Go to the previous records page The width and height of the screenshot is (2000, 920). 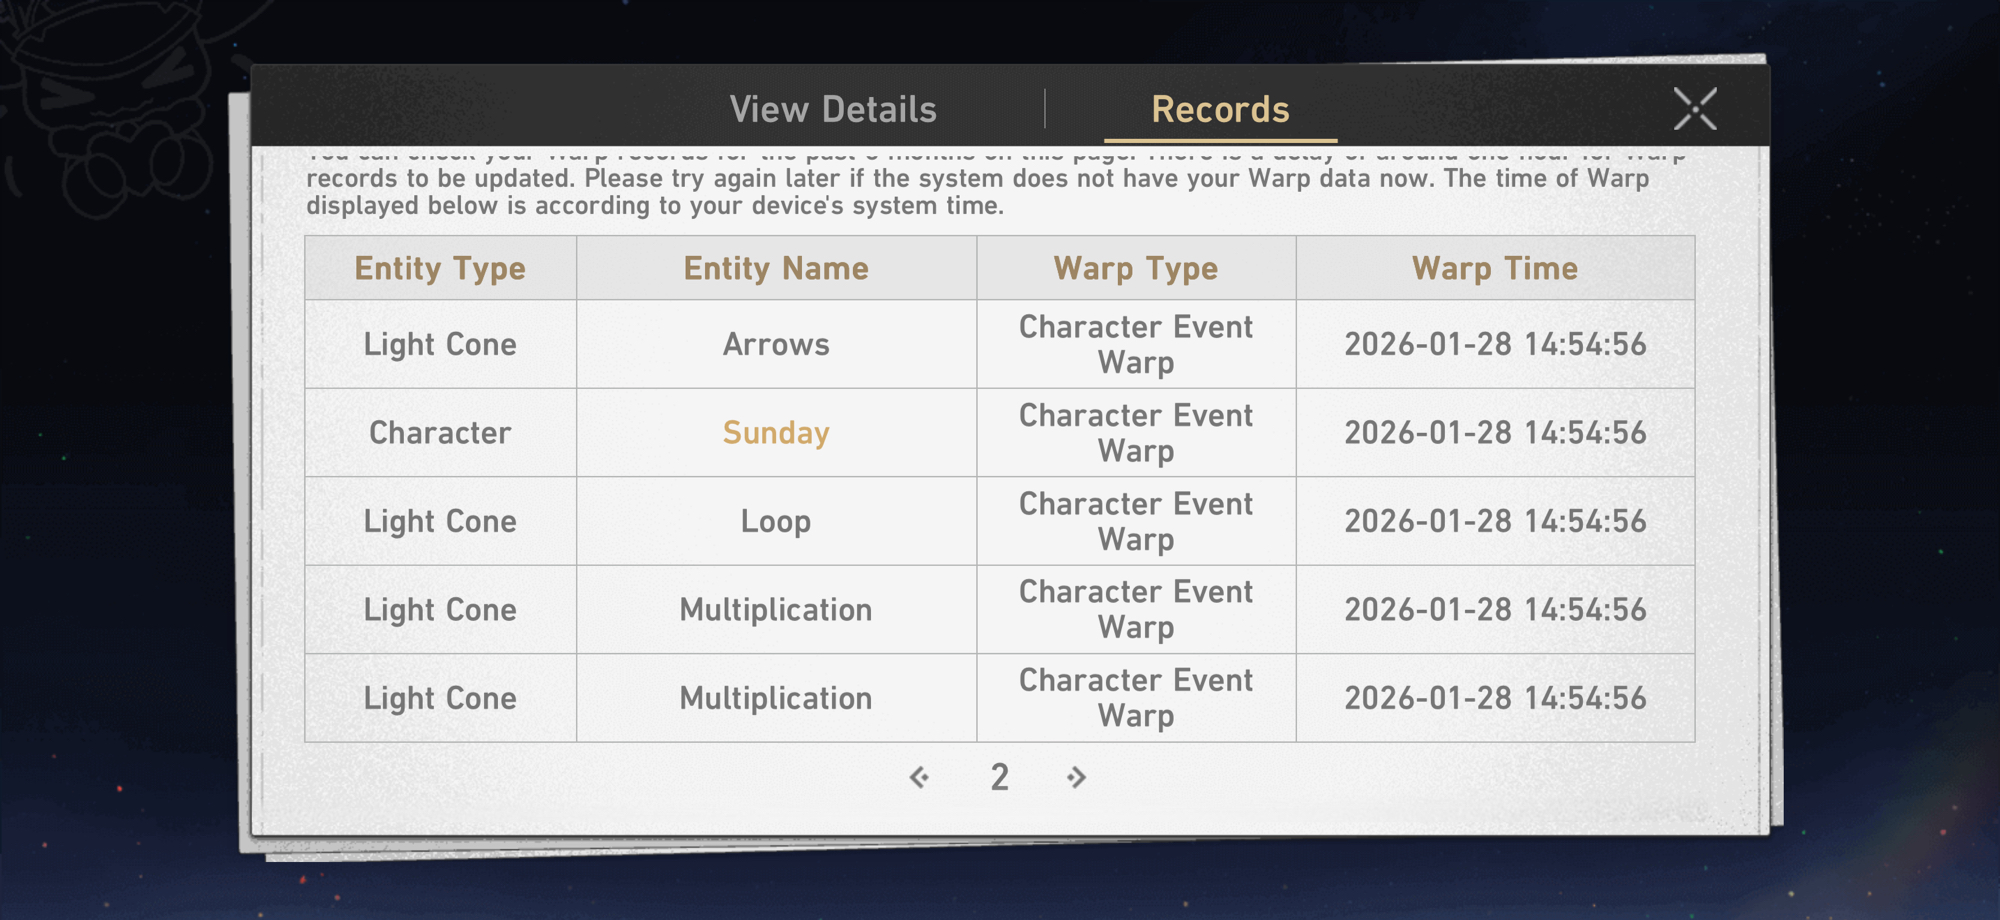(x=919, y=777)
